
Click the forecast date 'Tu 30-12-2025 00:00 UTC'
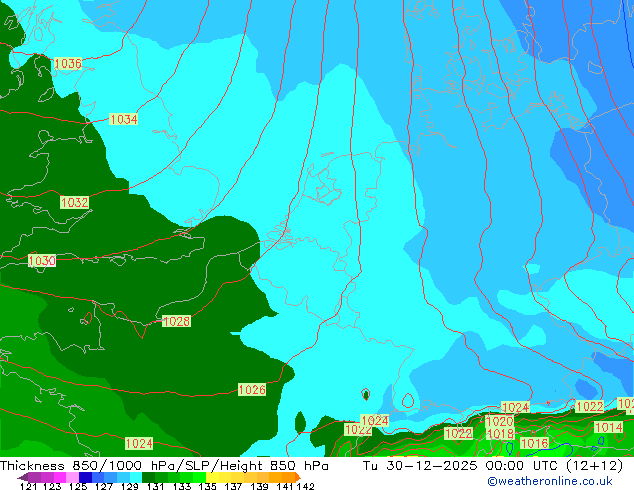(x=461, y=466)
